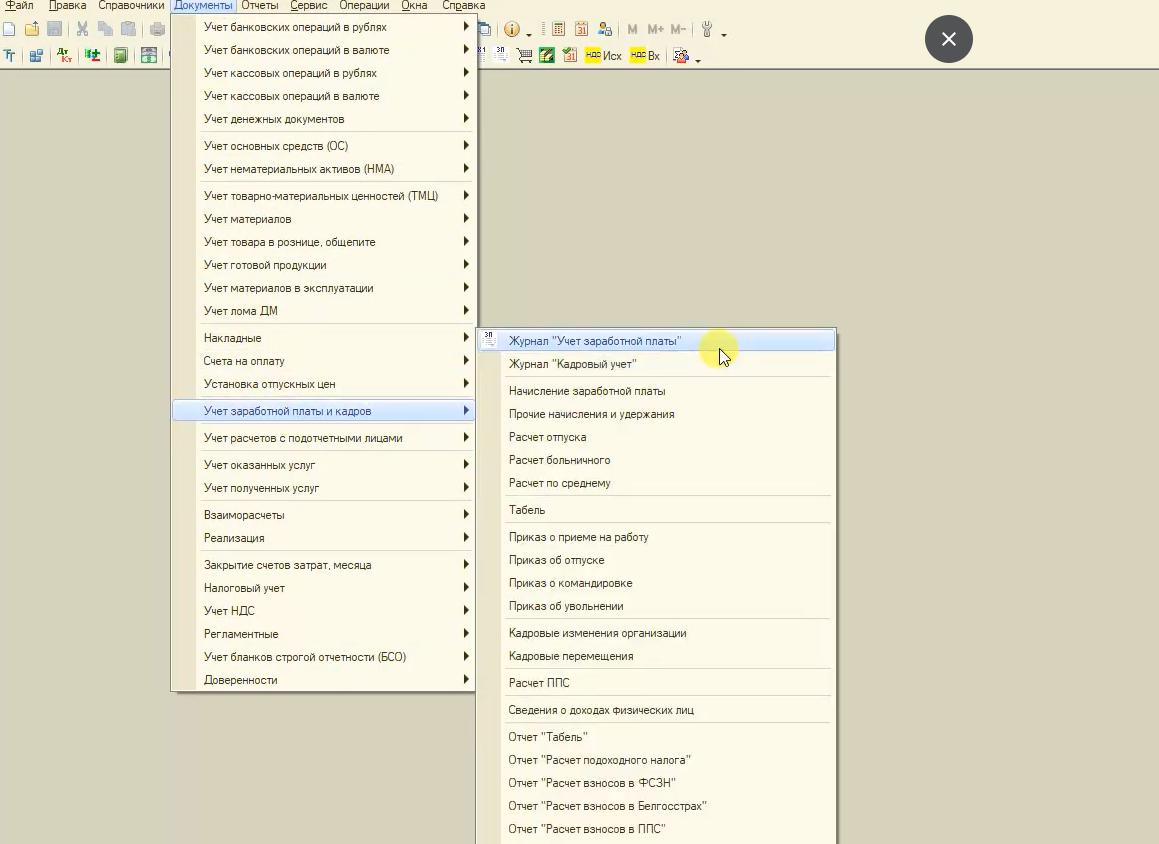Open dropdown arrow next to sigma people icon
1159x844 pixels.
[698, 59]
